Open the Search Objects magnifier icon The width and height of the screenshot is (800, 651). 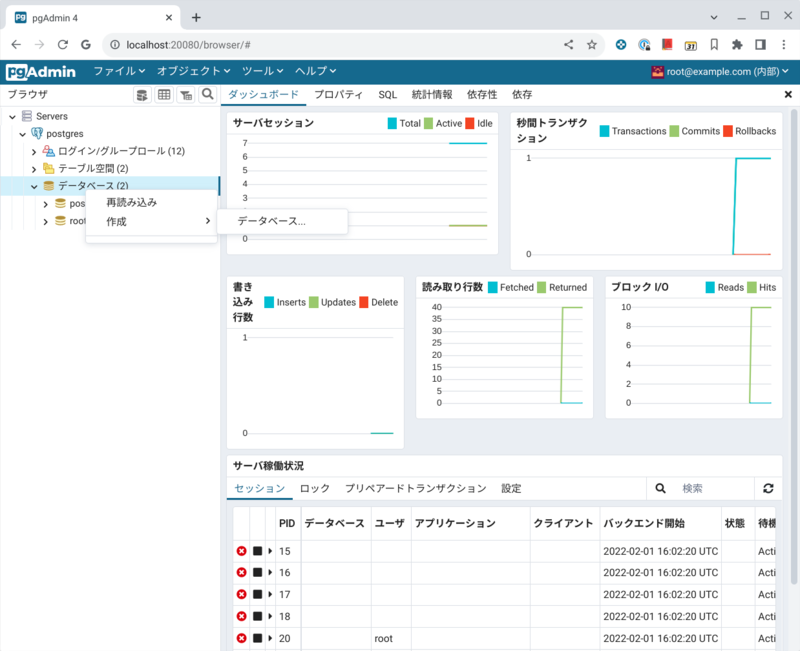(207, 95)
